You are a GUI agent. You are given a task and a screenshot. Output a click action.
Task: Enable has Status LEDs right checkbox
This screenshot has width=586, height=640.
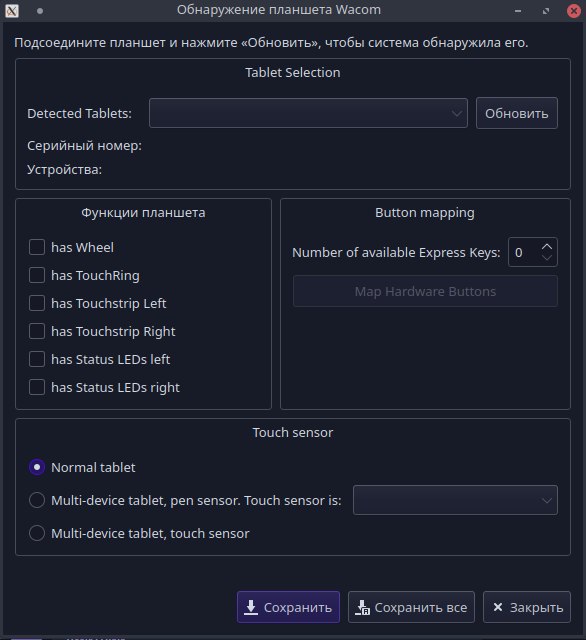pyautogui.click(x=37, y=387)
